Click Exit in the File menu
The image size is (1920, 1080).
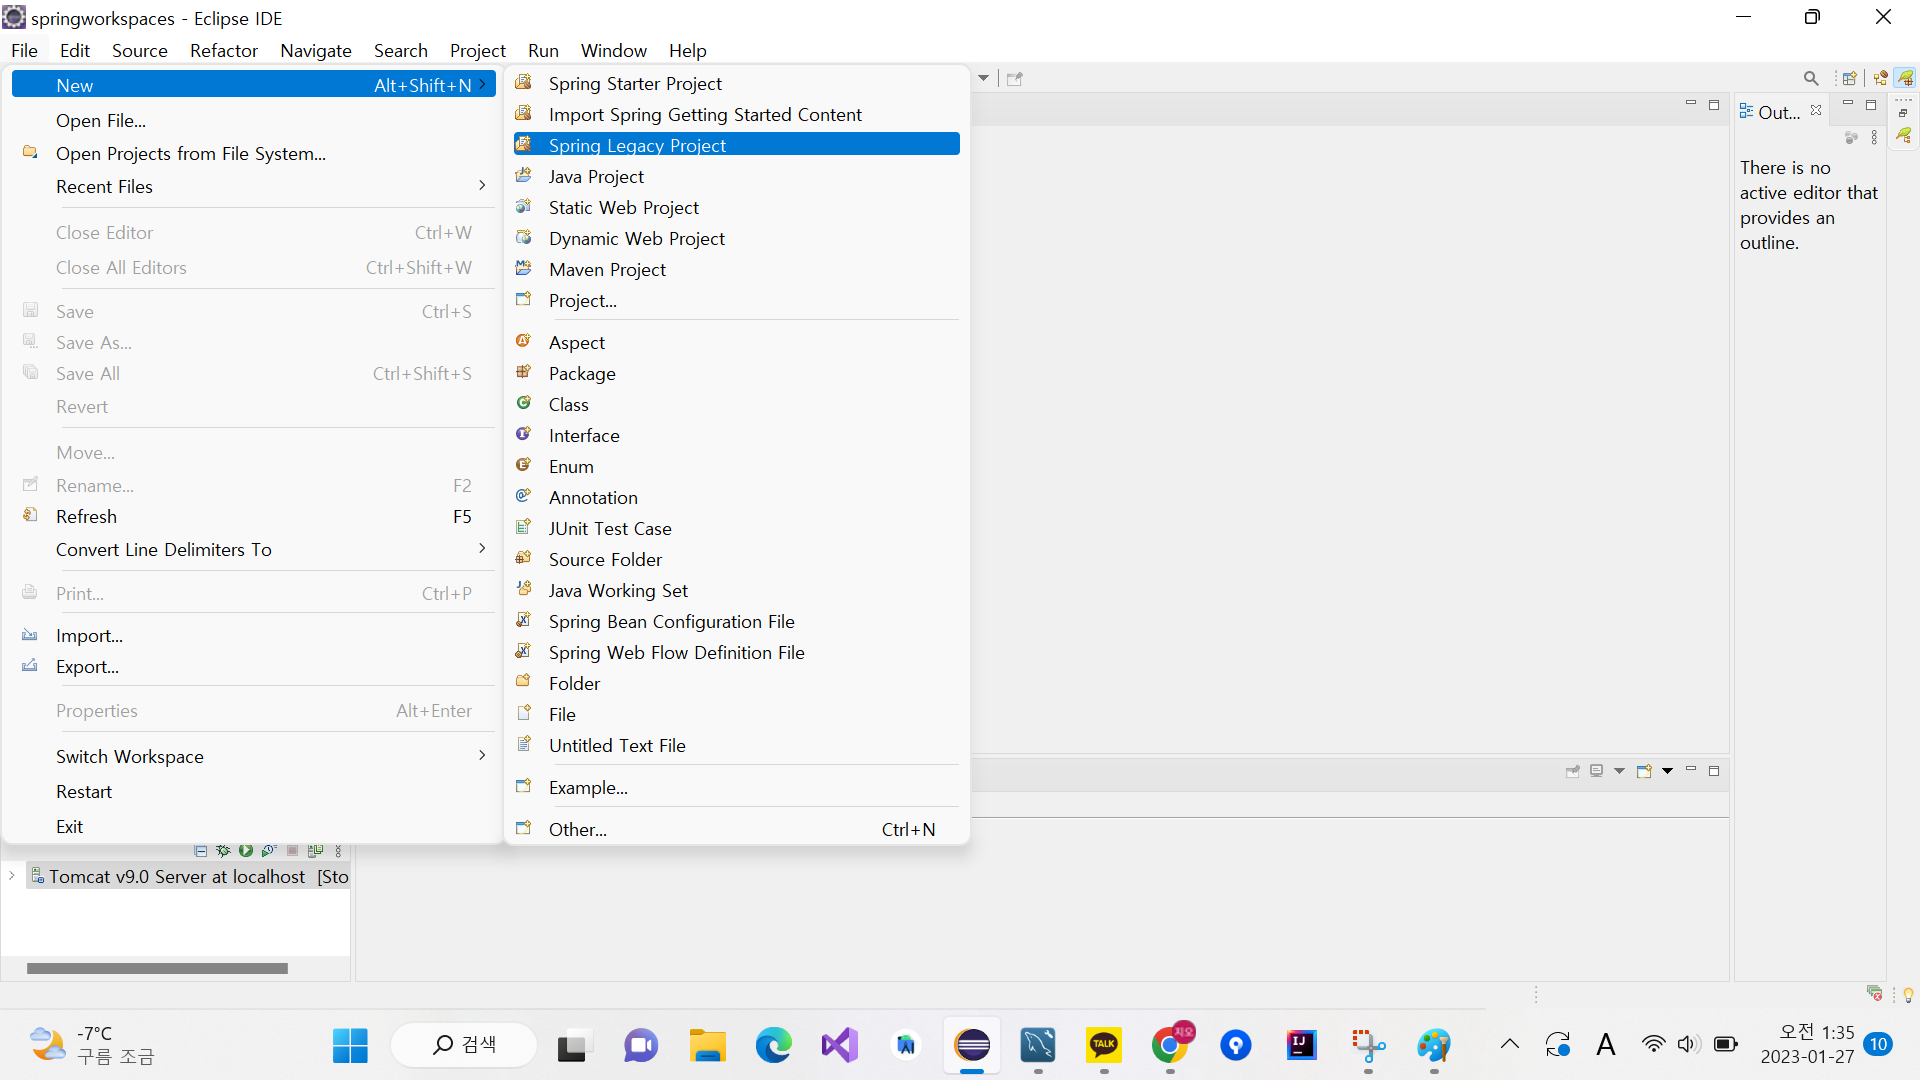coord(254,826)
